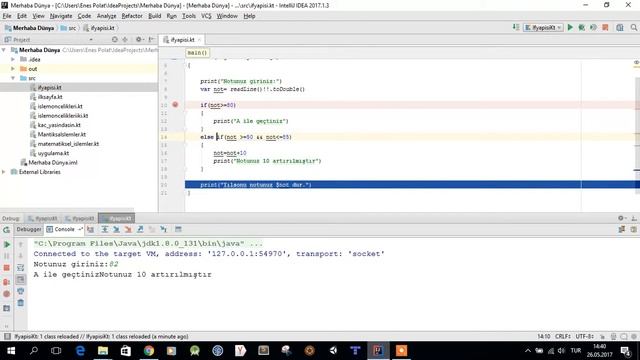The width and height of the screenshot is (640, 360).
Task: Open Microsoft Edge from the taskbar
Action: coord(80,351)
